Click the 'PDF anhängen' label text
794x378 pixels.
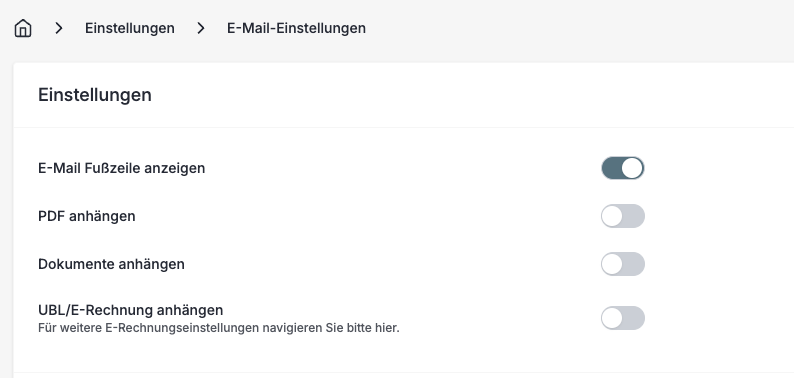coord(87,216)
